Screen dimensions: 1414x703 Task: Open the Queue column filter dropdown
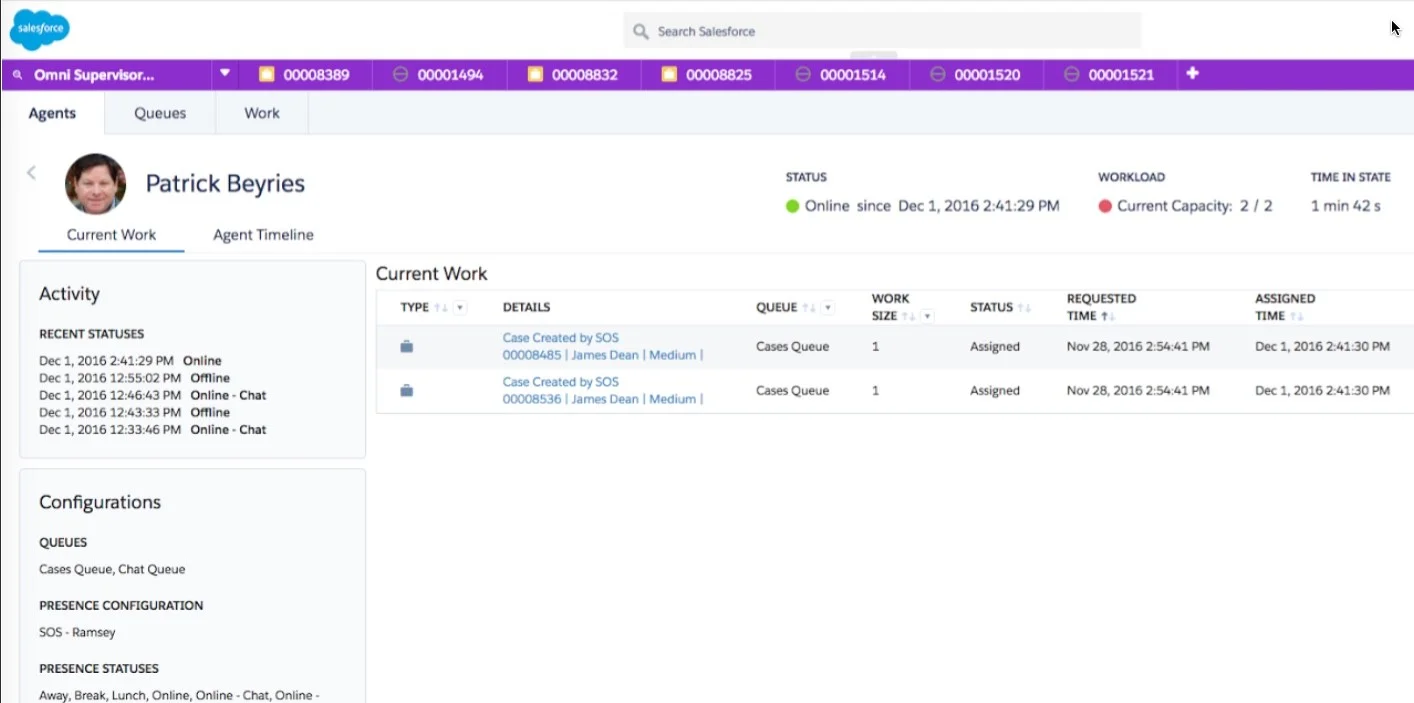coord(828,308)
